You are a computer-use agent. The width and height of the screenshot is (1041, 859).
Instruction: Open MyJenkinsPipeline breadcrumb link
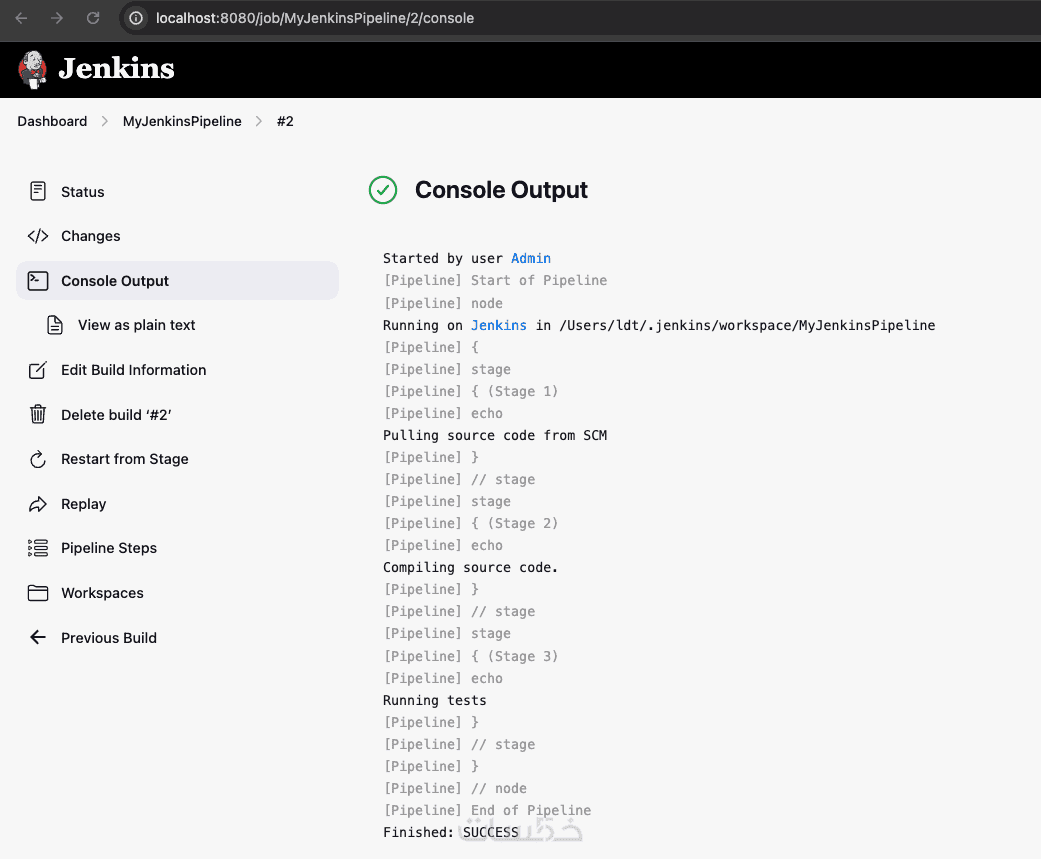click(x=182, y=121)
